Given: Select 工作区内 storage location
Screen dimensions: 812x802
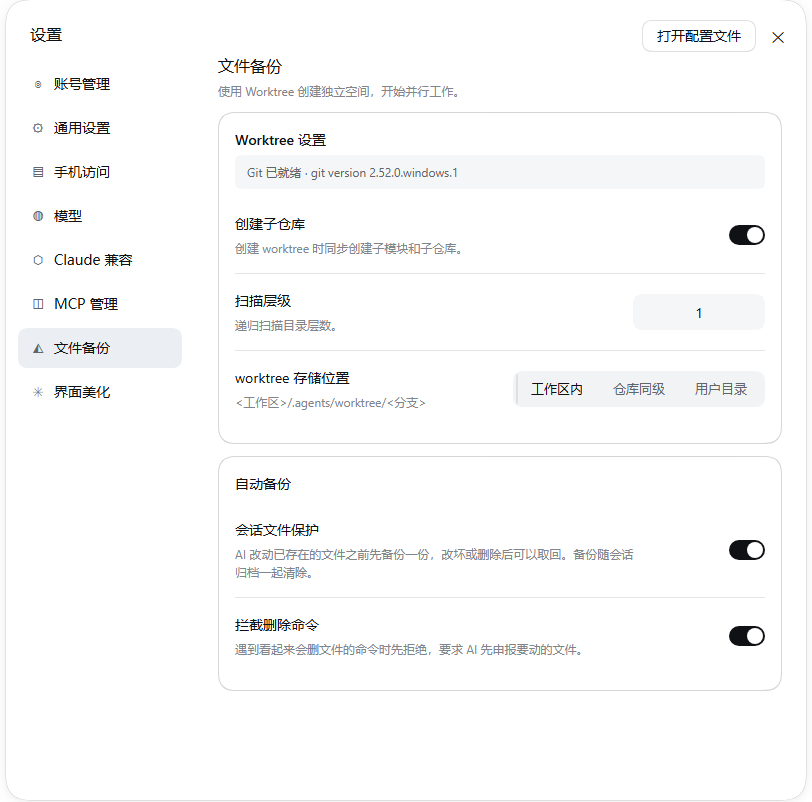Looking at the screenshot, I should (x=557, y=389).
